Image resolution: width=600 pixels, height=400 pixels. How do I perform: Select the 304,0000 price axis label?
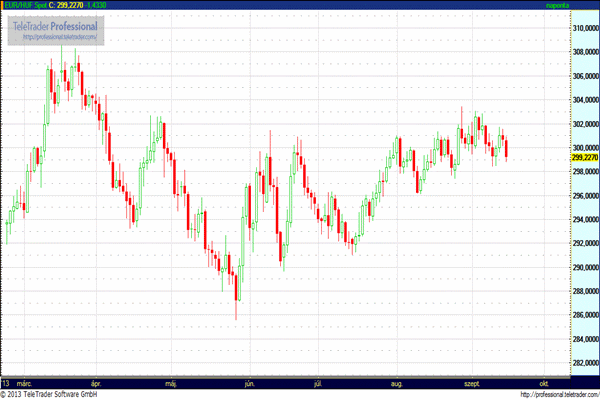585,100
